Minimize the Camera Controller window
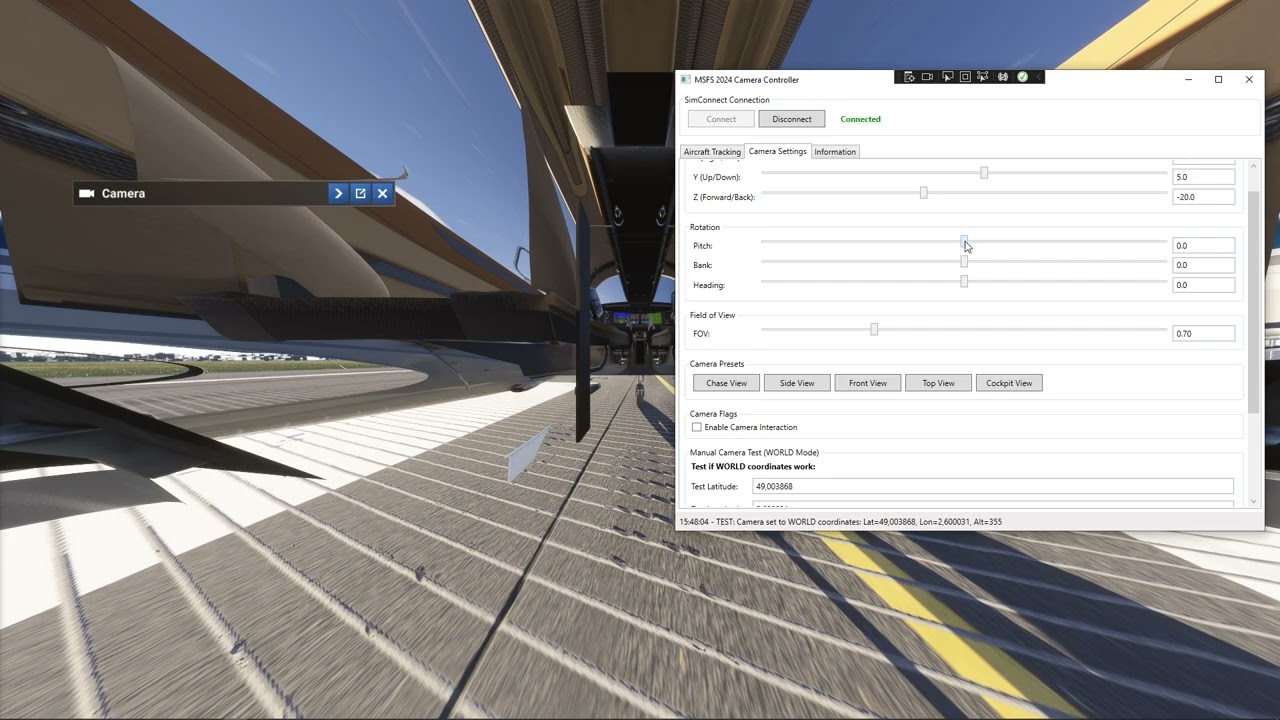Viewport: 1280px width, 720px height. pyautogui.click(x=1188, y=80)
